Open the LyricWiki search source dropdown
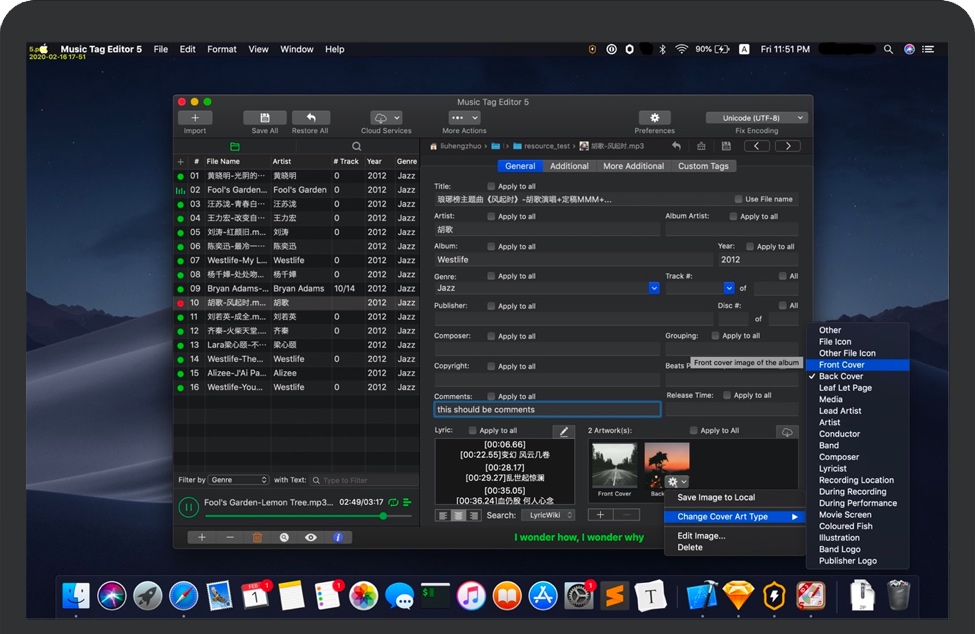Viewport: 975px width, 634px height. [548, 515]
